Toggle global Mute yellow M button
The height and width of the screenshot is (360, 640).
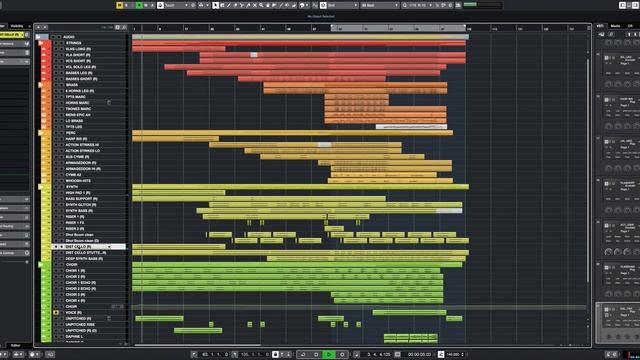point(119,5)
